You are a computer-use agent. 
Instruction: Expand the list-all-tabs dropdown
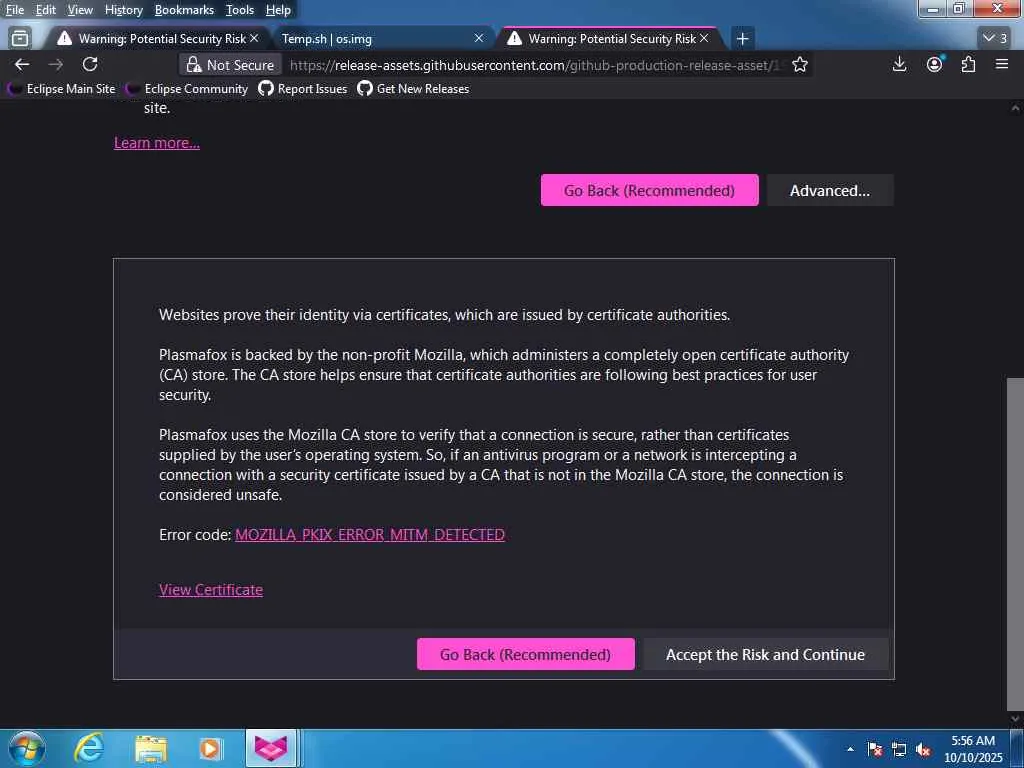[995, 39]
